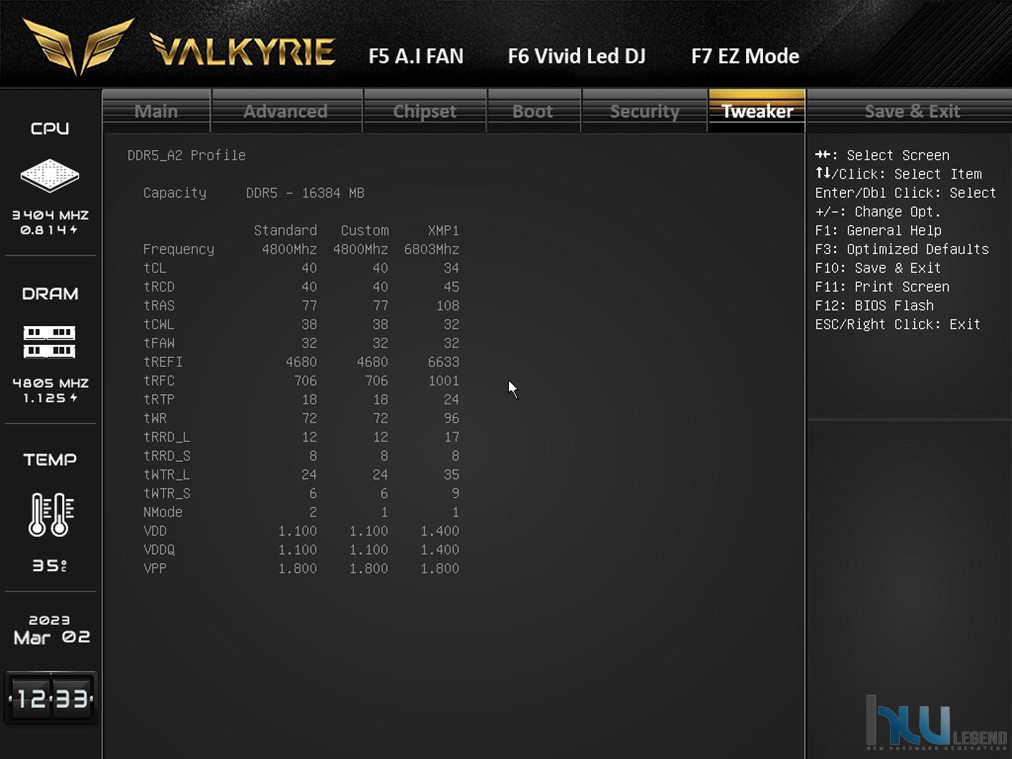Click the tWTR_S row label

click(167, 493)
